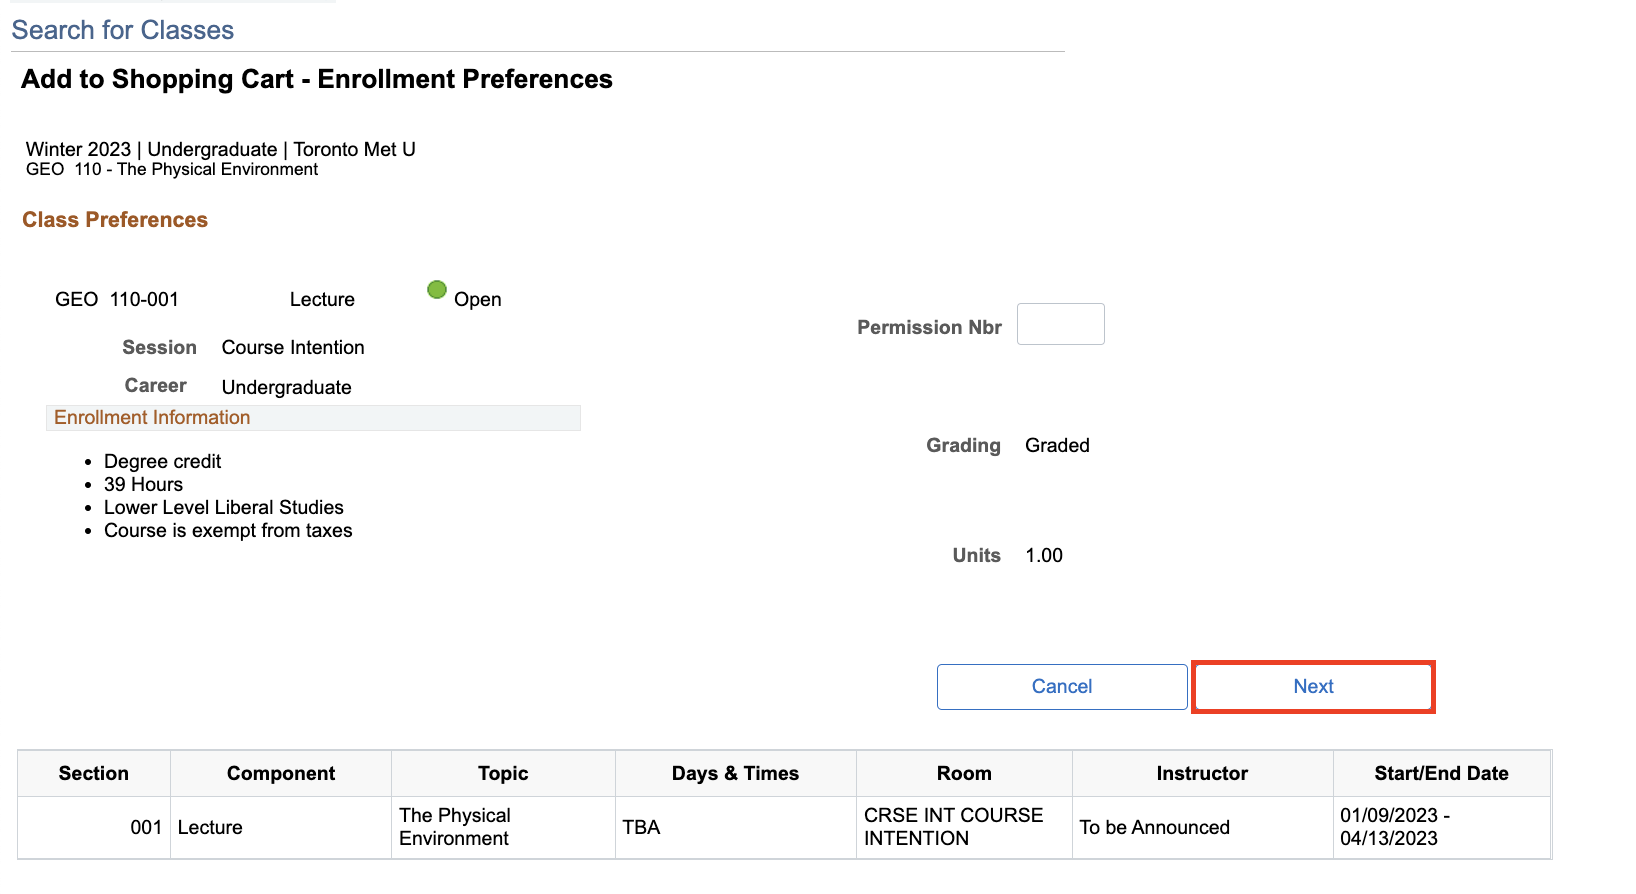Click the CRSE INT COURSE INTENTION room cell
Image resolution: width=1636 pixels, height=894 pixels.
(953, 827)
